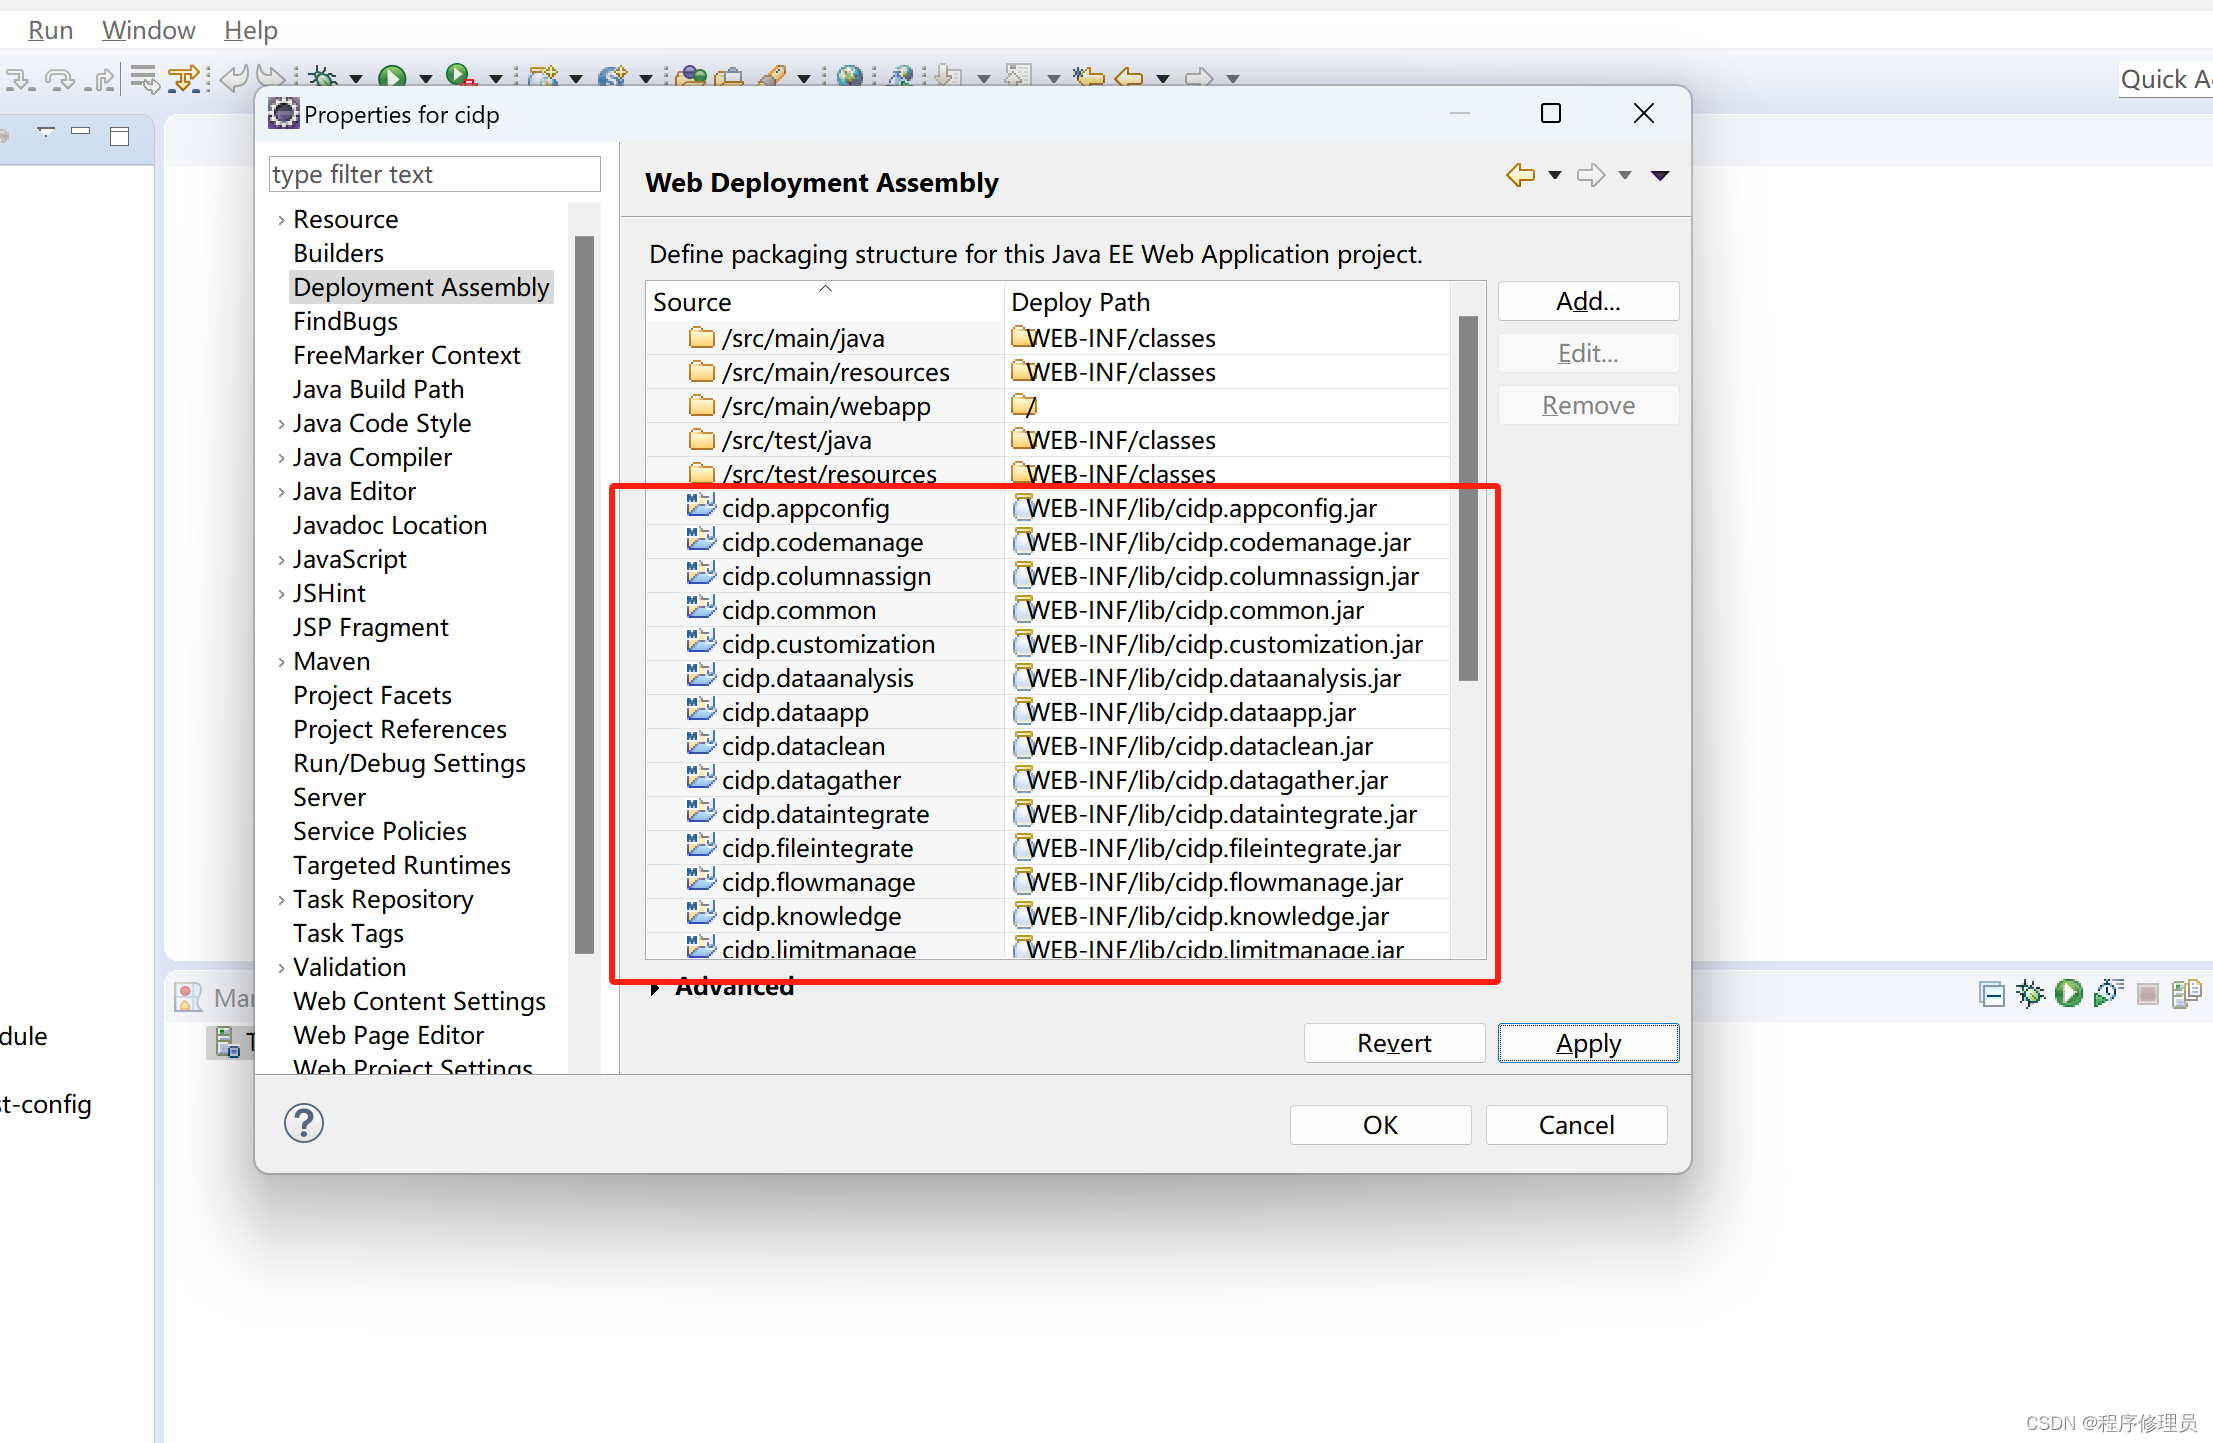Click the Search flashlight icon in toolbar
Screen dimensions: 2213x1443
[x=772, y=77]
